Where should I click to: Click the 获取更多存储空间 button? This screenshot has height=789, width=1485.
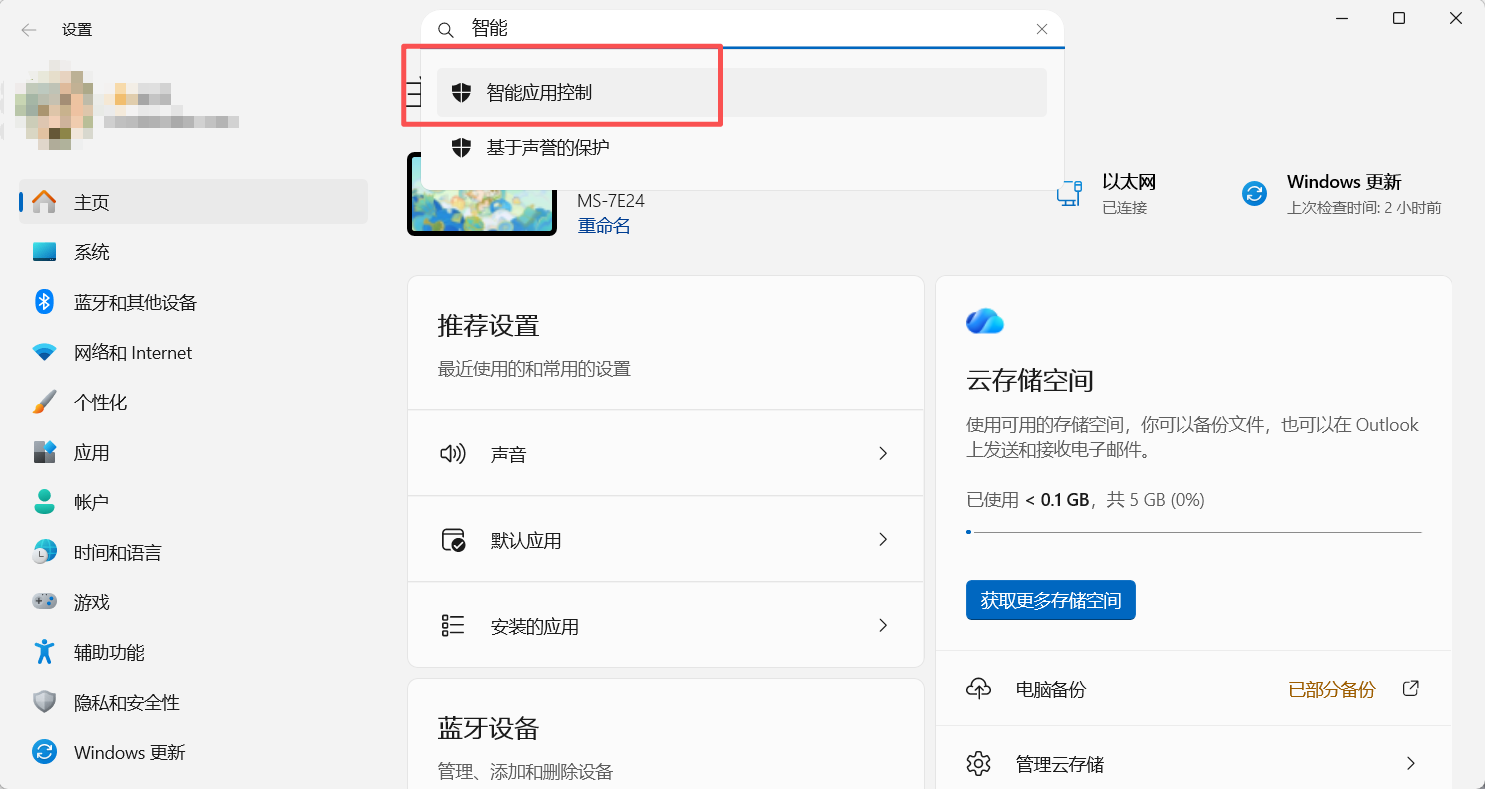1050,600
